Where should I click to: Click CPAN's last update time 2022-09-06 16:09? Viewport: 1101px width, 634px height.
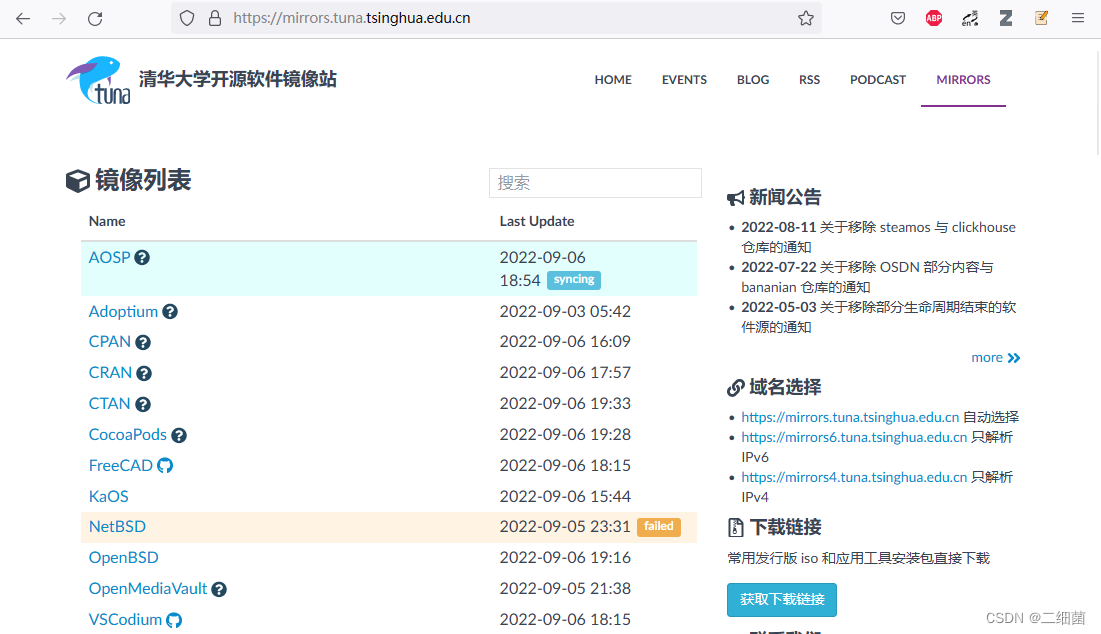[565, 342]
